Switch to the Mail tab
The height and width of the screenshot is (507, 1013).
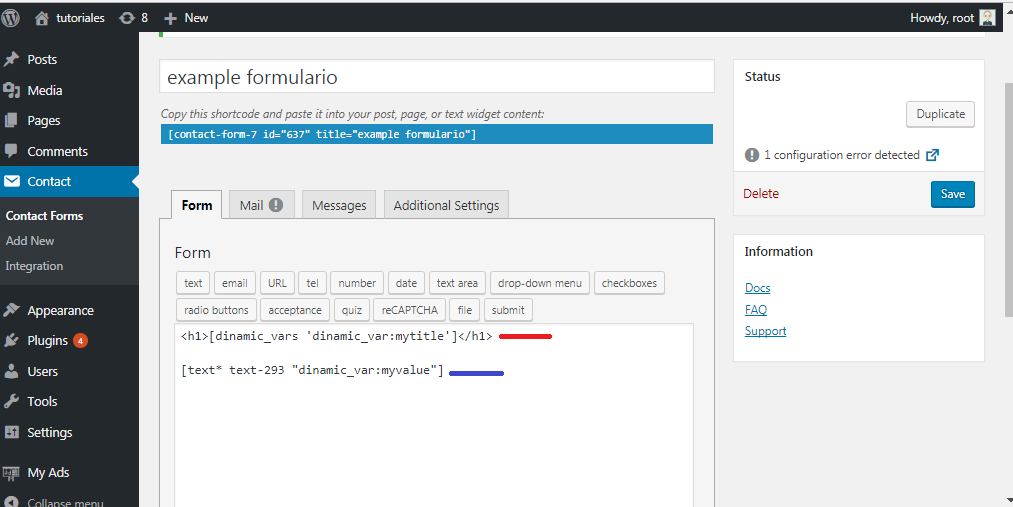[x=262, y=205]
